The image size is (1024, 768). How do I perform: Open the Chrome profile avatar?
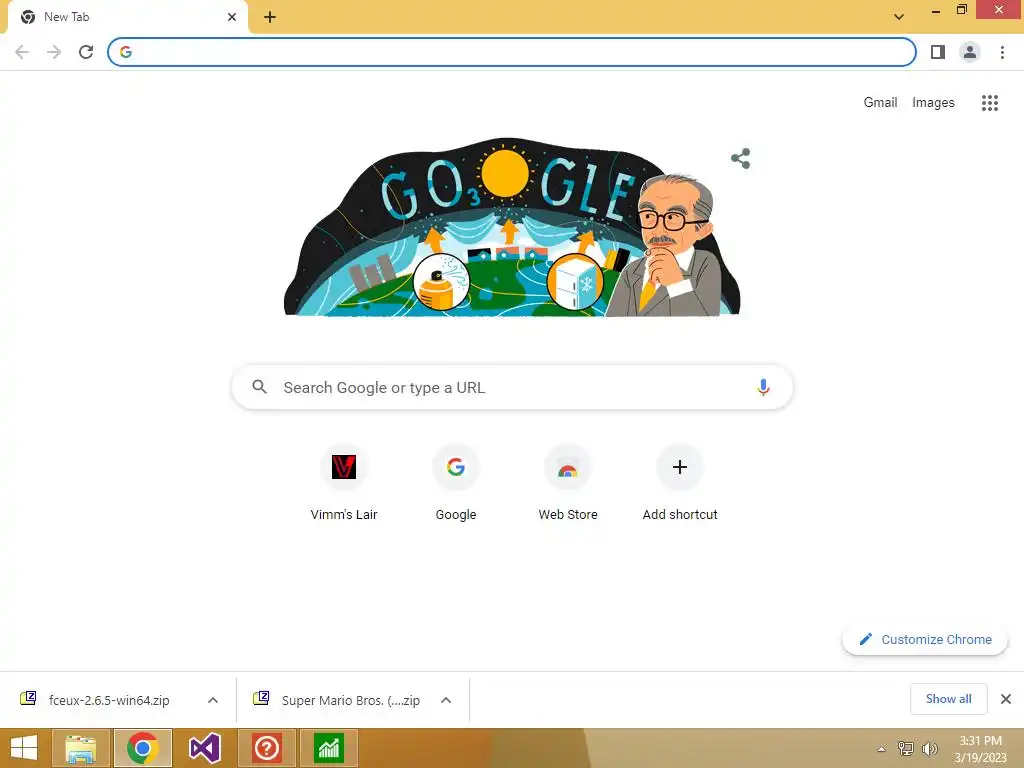[970, 52]
